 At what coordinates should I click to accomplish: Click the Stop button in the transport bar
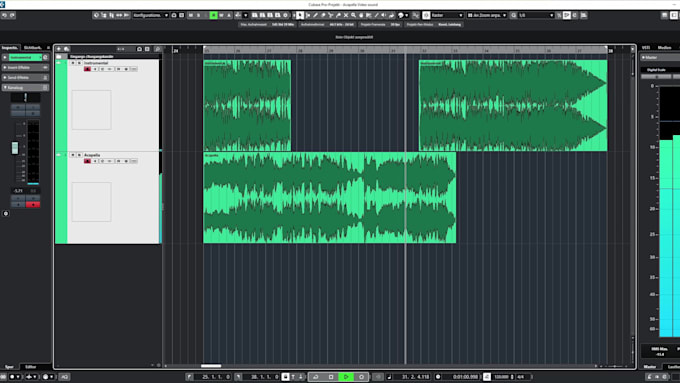pos(331,377)
